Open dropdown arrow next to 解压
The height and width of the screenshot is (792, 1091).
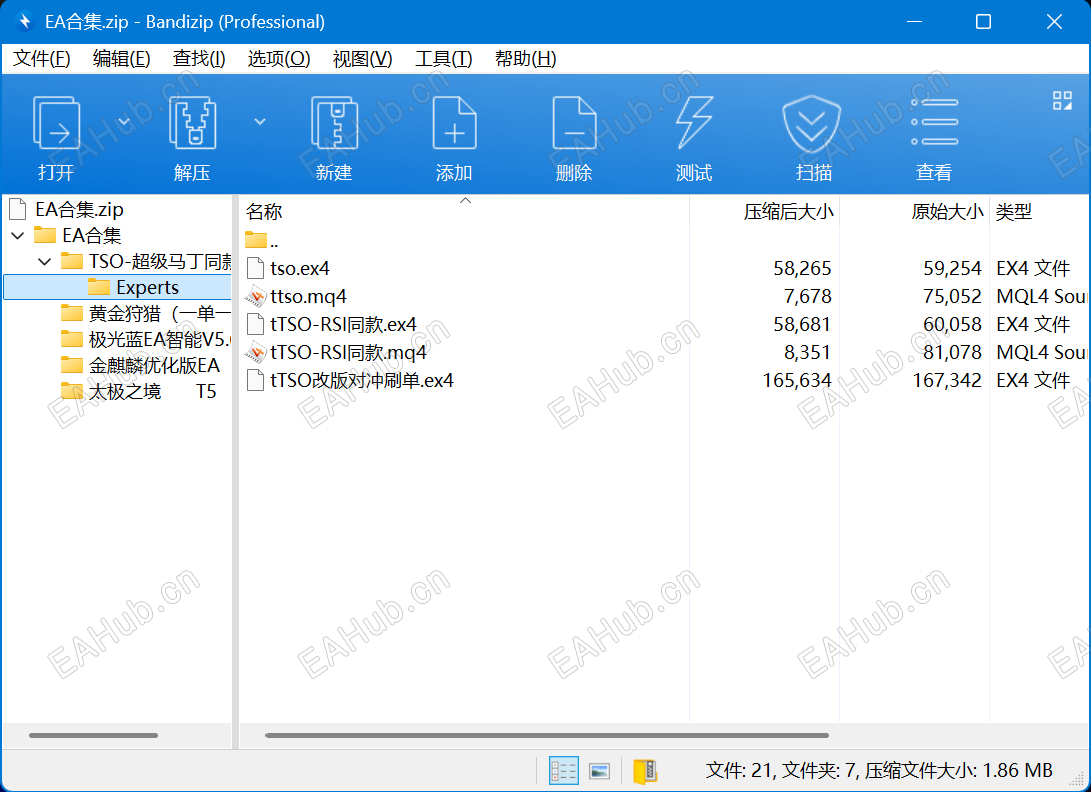click(x=260, y=122)
